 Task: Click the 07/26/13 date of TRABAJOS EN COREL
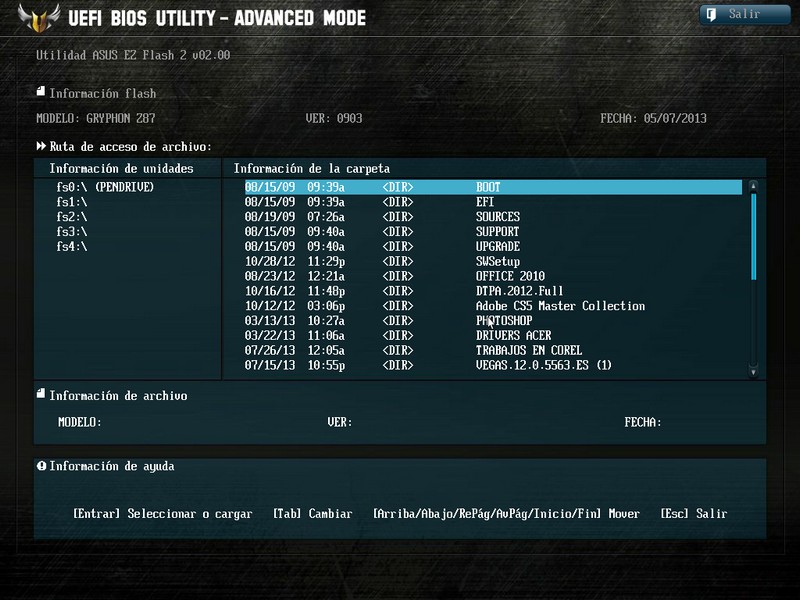[269, 350]
